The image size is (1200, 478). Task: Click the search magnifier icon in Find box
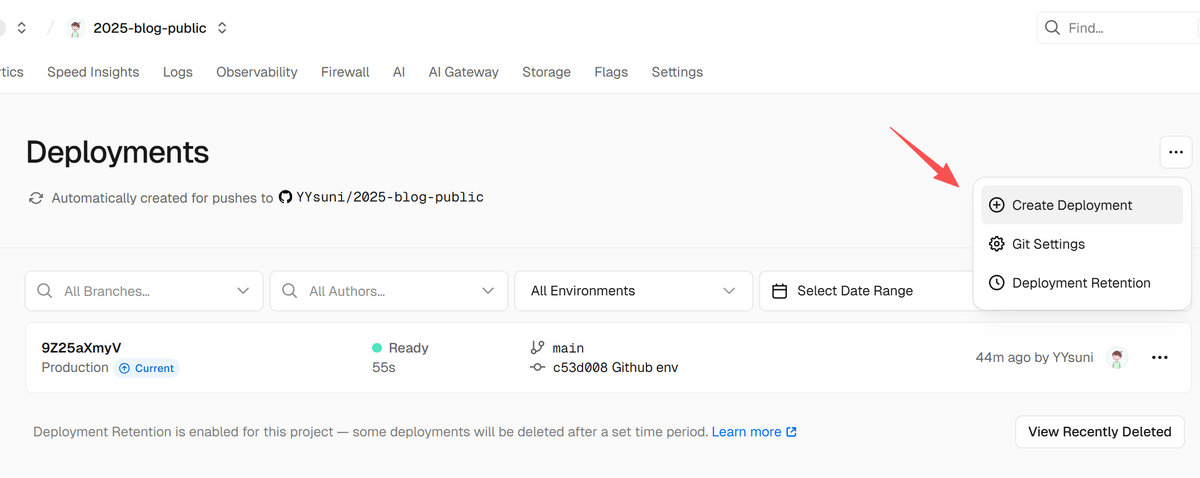click(1052, 28)
